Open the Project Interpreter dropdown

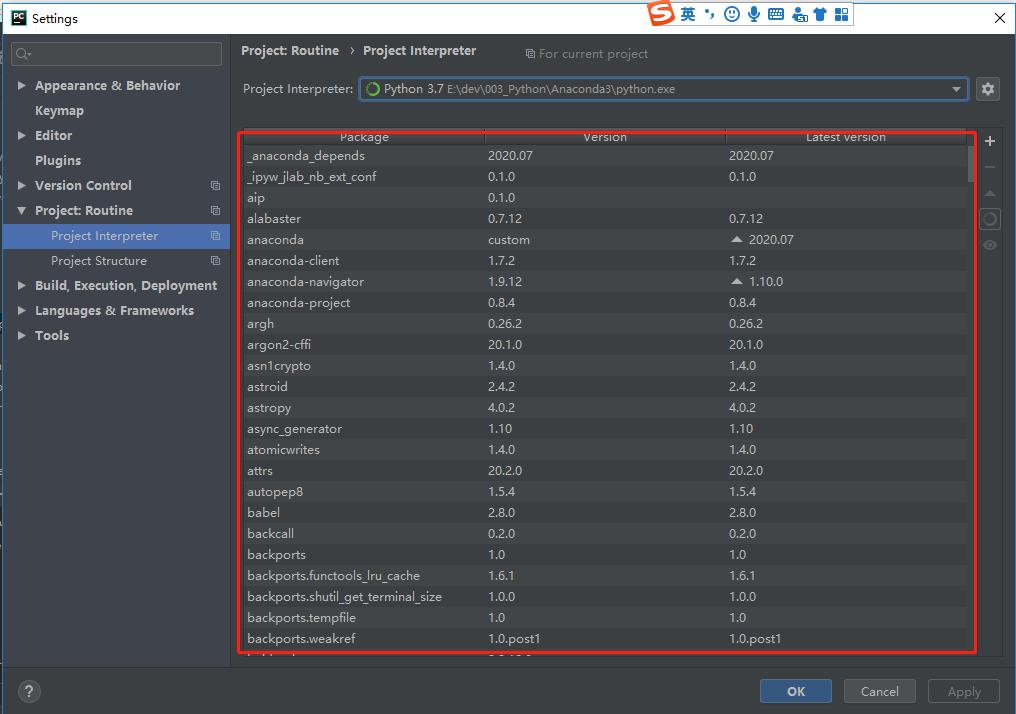click(x=956, y=89)
